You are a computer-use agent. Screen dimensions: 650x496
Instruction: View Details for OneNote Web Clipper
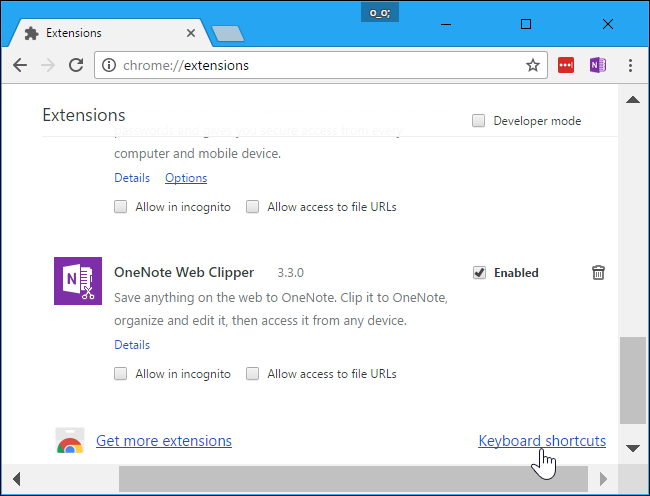pos(132,345)
